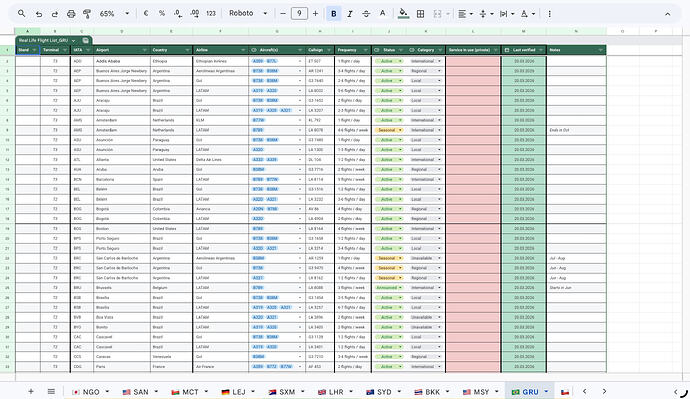The image size is (690, 399).
Task: Open the Real Life Flight List_GRU table menu
Action: point(73,40)
